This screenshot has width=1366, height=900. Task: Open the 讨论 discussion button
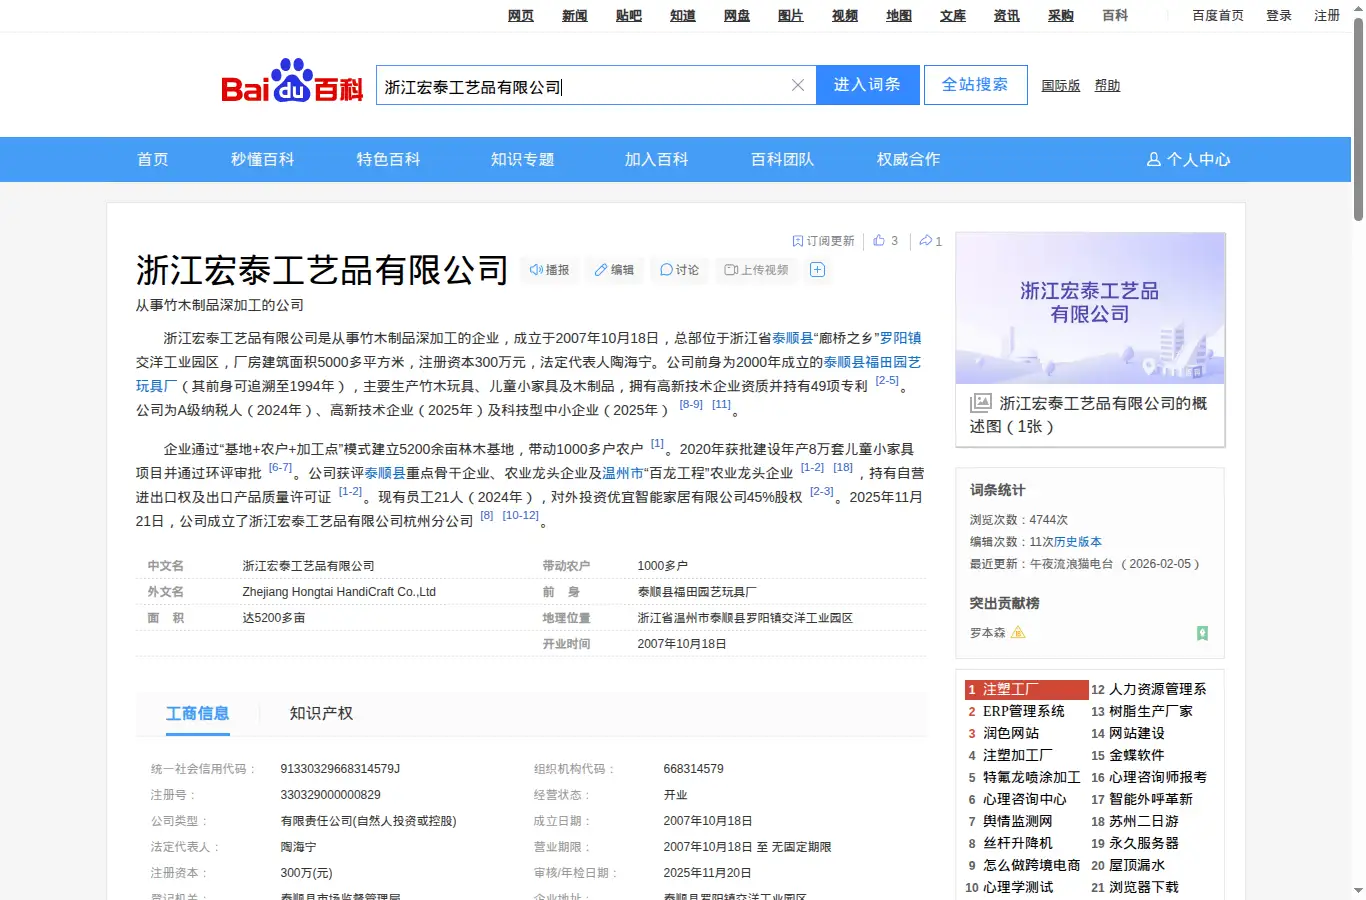click(x=679, y=270)
